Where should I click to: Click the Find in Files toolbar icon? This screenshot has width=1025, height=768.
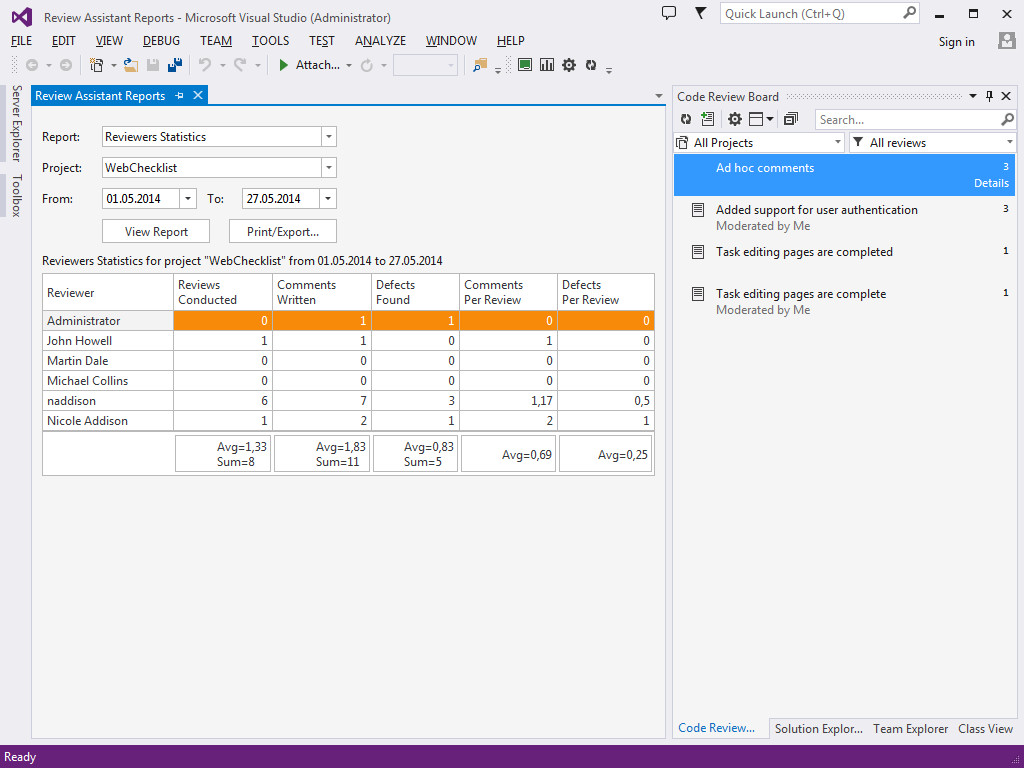[480, 65]
